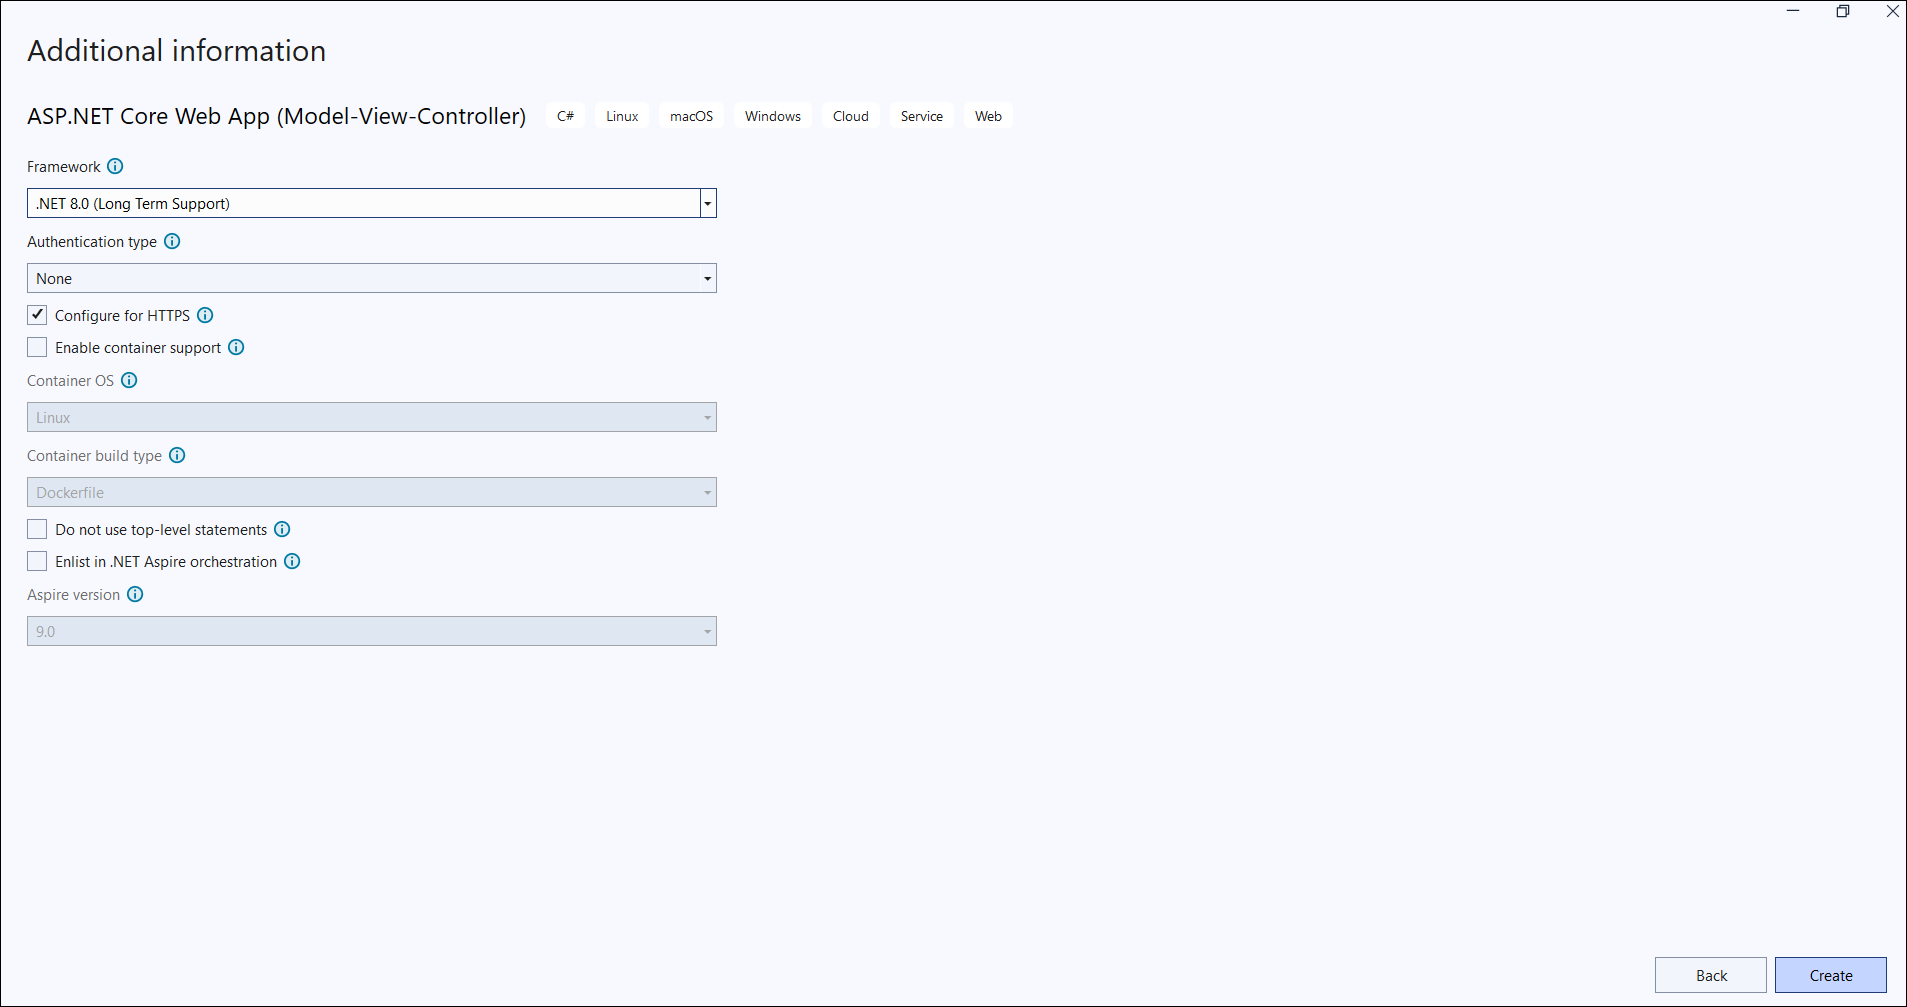Click the ASP.NET Core Web App template title
1907x1007 pixels.
(277, 116)
